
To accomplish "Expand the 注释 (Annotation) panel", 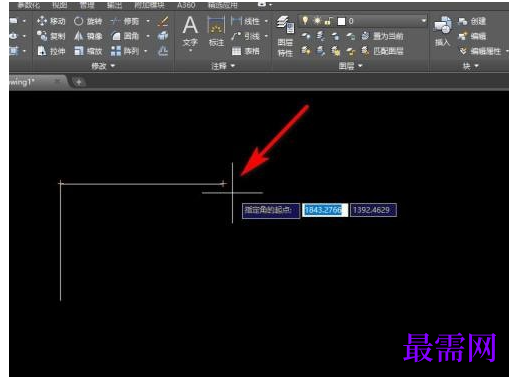I will (223, 66).
